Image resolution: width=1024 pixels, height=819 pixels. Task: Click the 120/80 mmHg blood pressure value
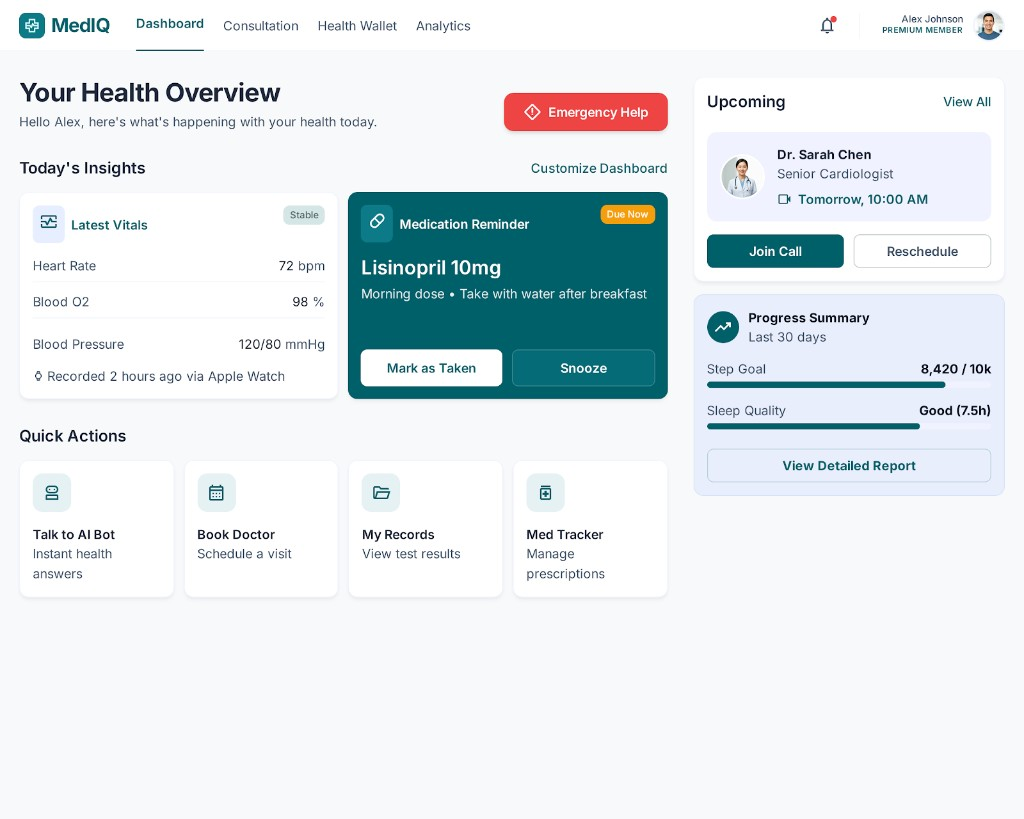click(x=281, y=344)
